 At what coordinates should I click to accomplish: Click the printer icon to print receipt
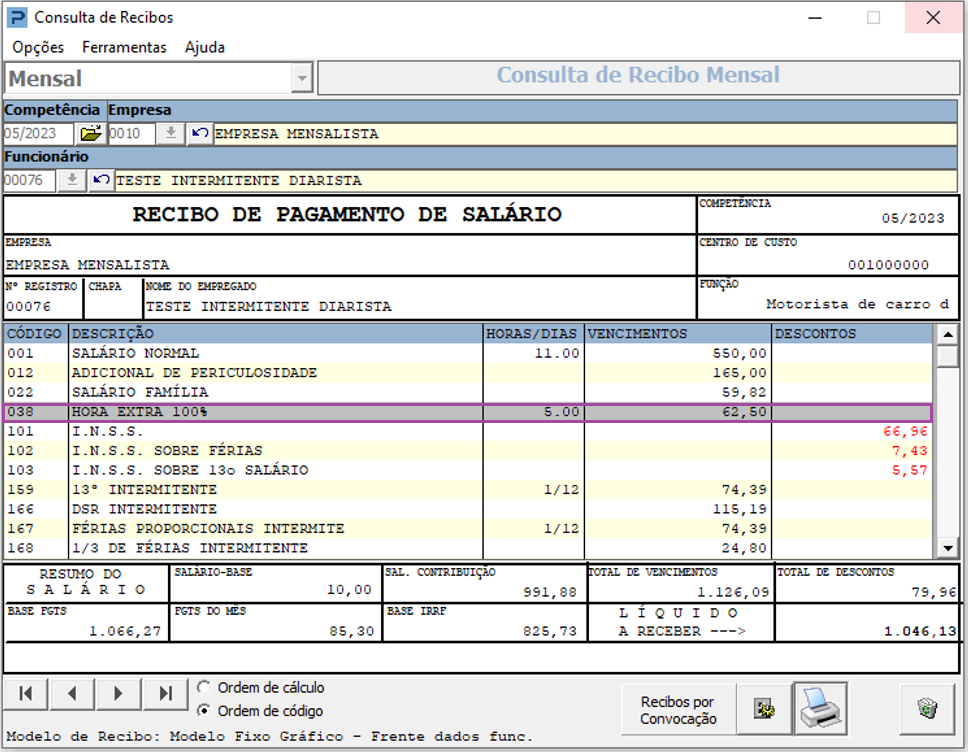tap(820, 709)
